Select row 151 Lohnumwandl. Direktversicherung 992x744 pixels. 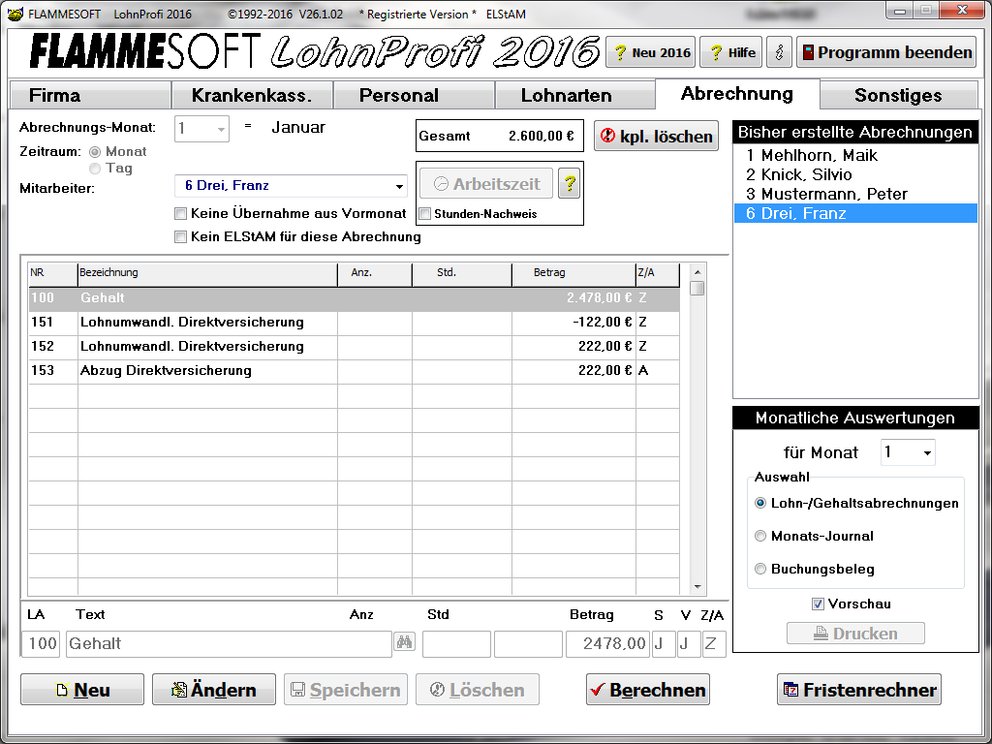[x=354, y=322]
